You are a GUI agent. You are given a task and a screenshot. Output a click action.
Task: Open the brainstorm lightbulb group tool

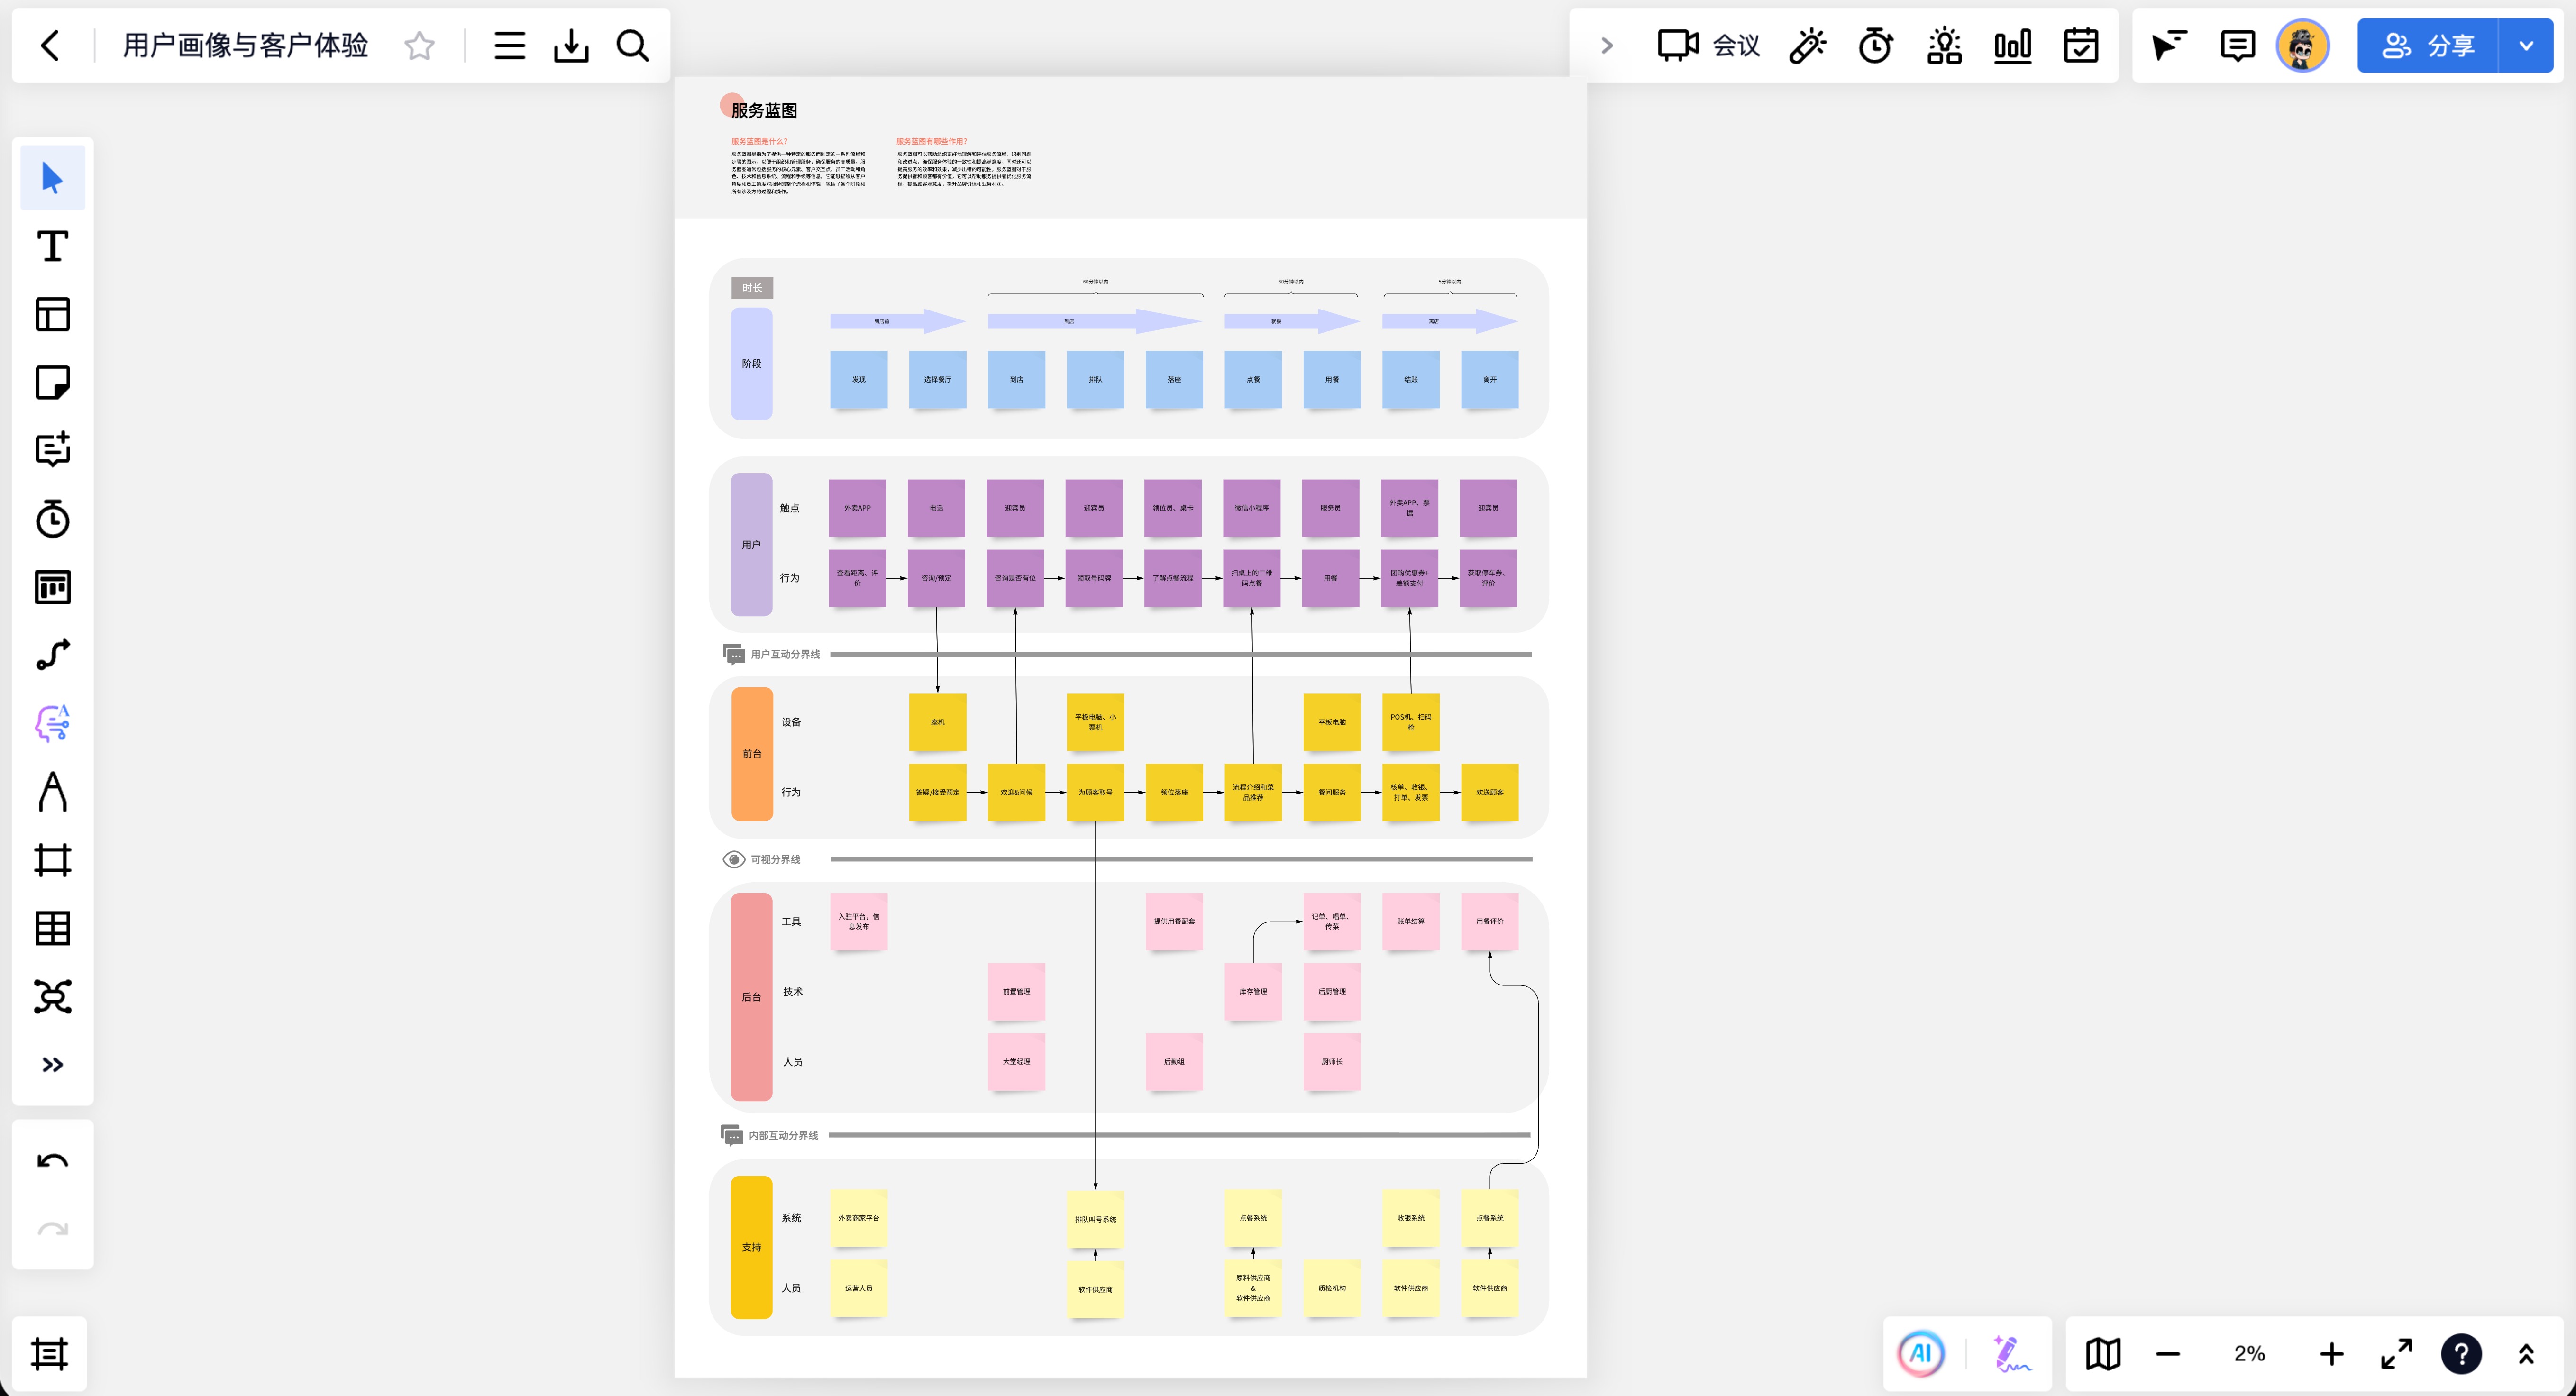point(1944,45)
